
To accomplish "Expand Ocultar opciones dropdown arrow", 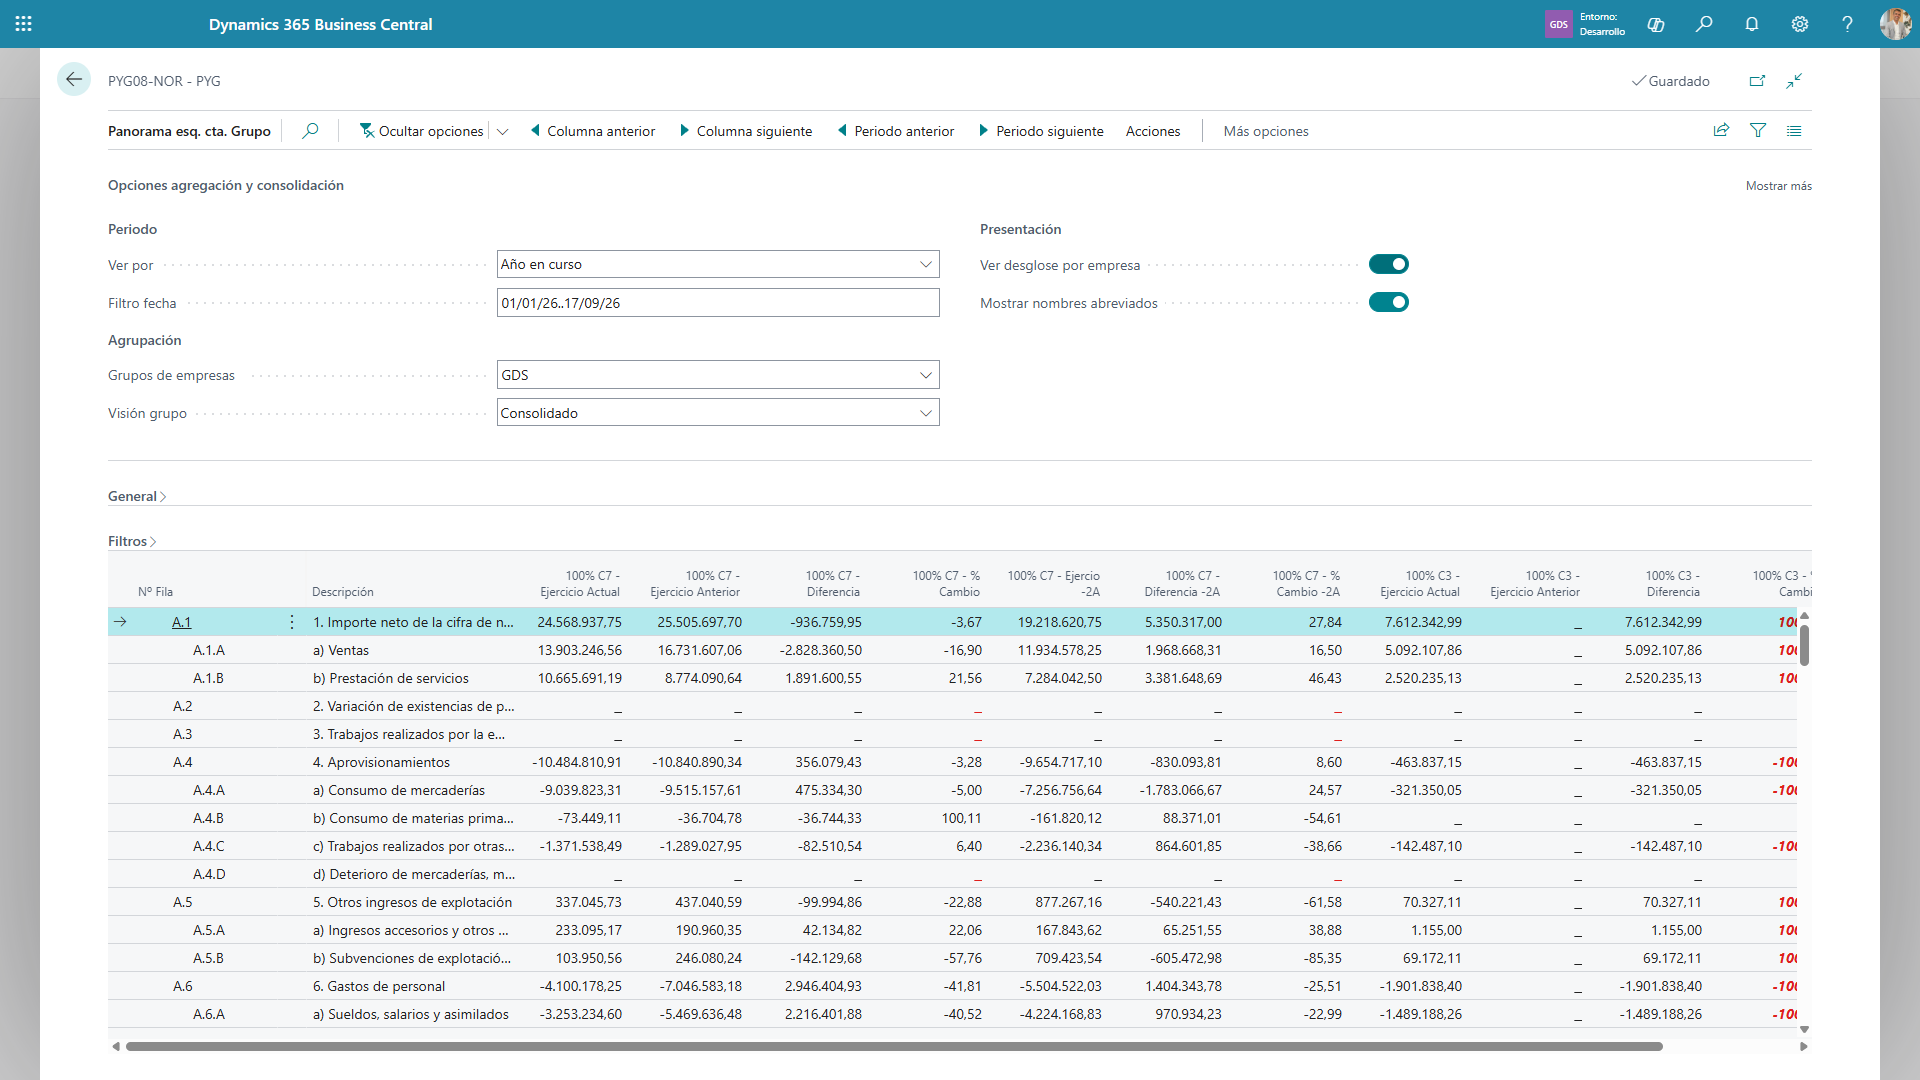I will coord(503,131).
